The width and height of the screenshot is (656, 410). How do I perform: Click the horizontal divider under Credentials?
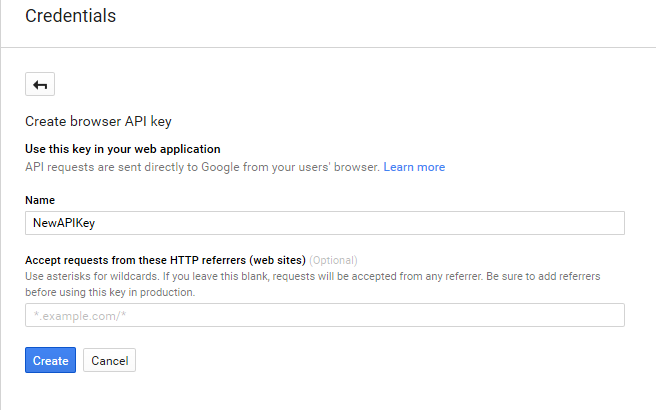point(328,47)
